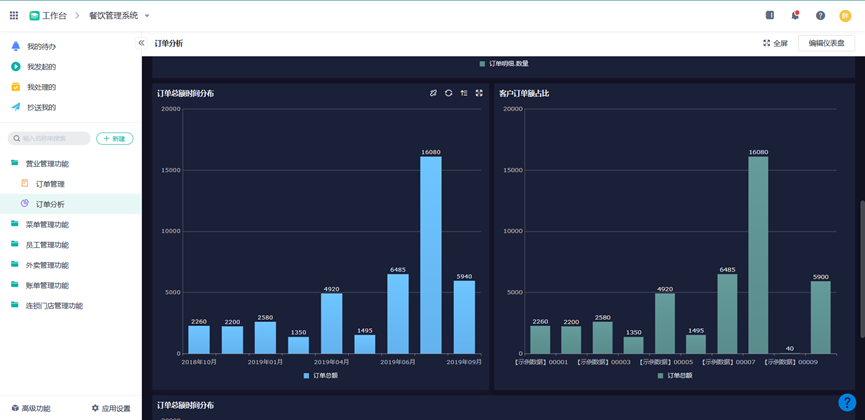Open 我的待办 in the sidebar
Viewport: 865px width, 420px height.
point(41,47)
